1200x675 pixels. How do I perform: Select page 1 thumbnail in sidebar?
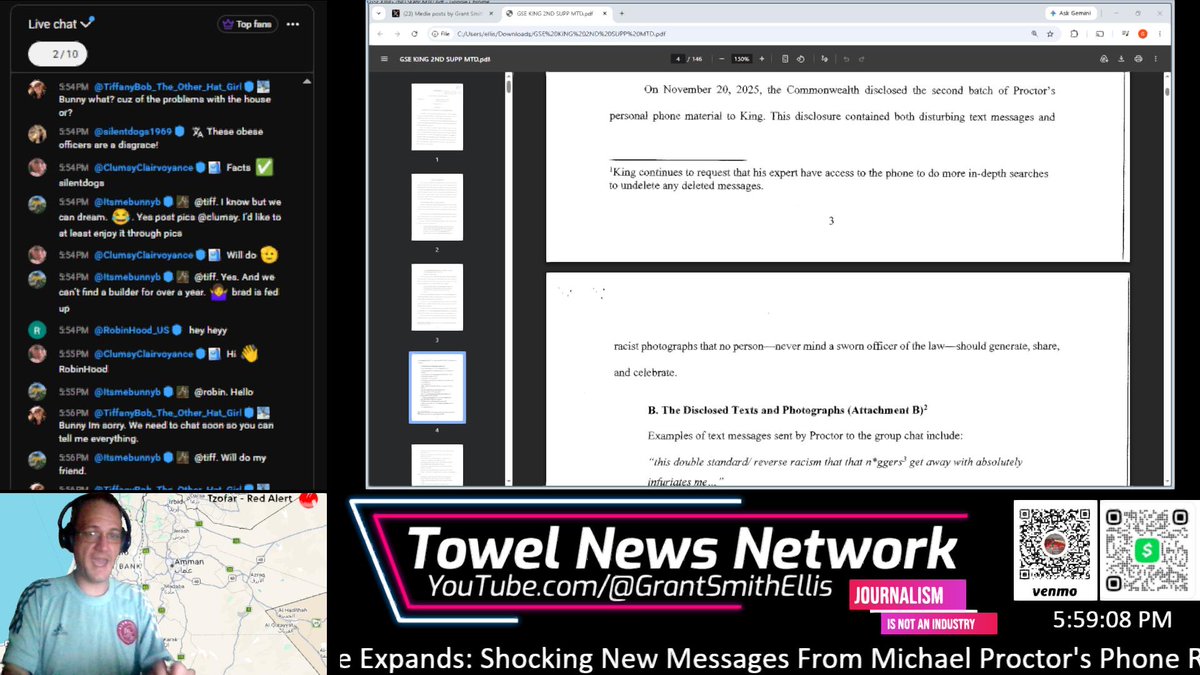tap(437, 117)
